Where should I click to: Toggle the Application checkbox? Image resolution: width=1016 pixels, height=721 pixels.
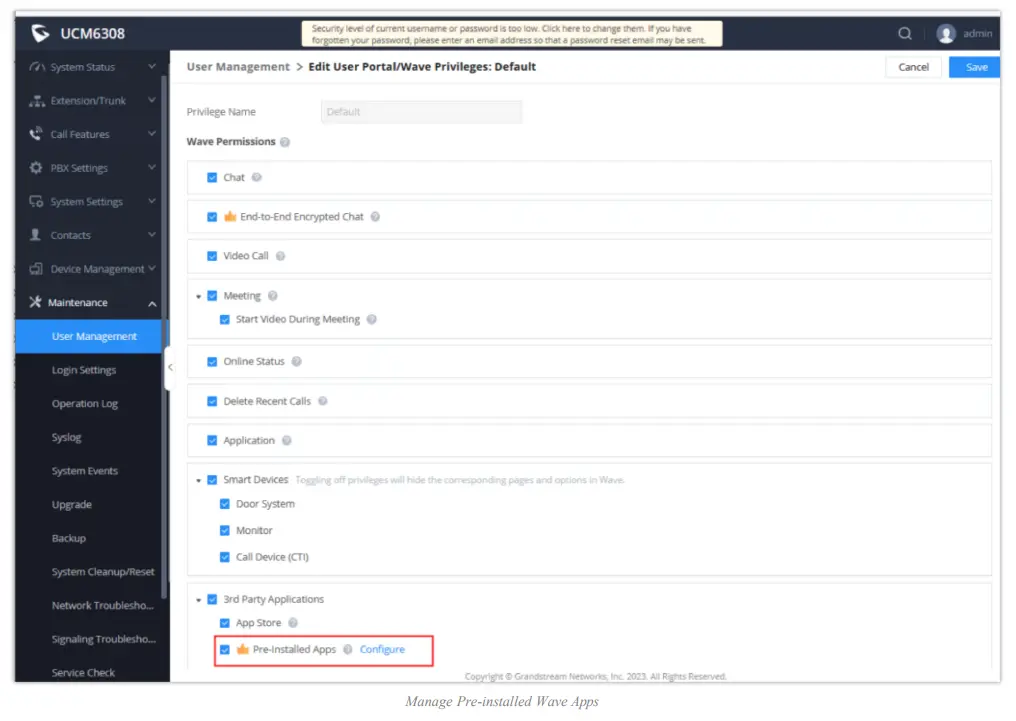pos(212,441)
